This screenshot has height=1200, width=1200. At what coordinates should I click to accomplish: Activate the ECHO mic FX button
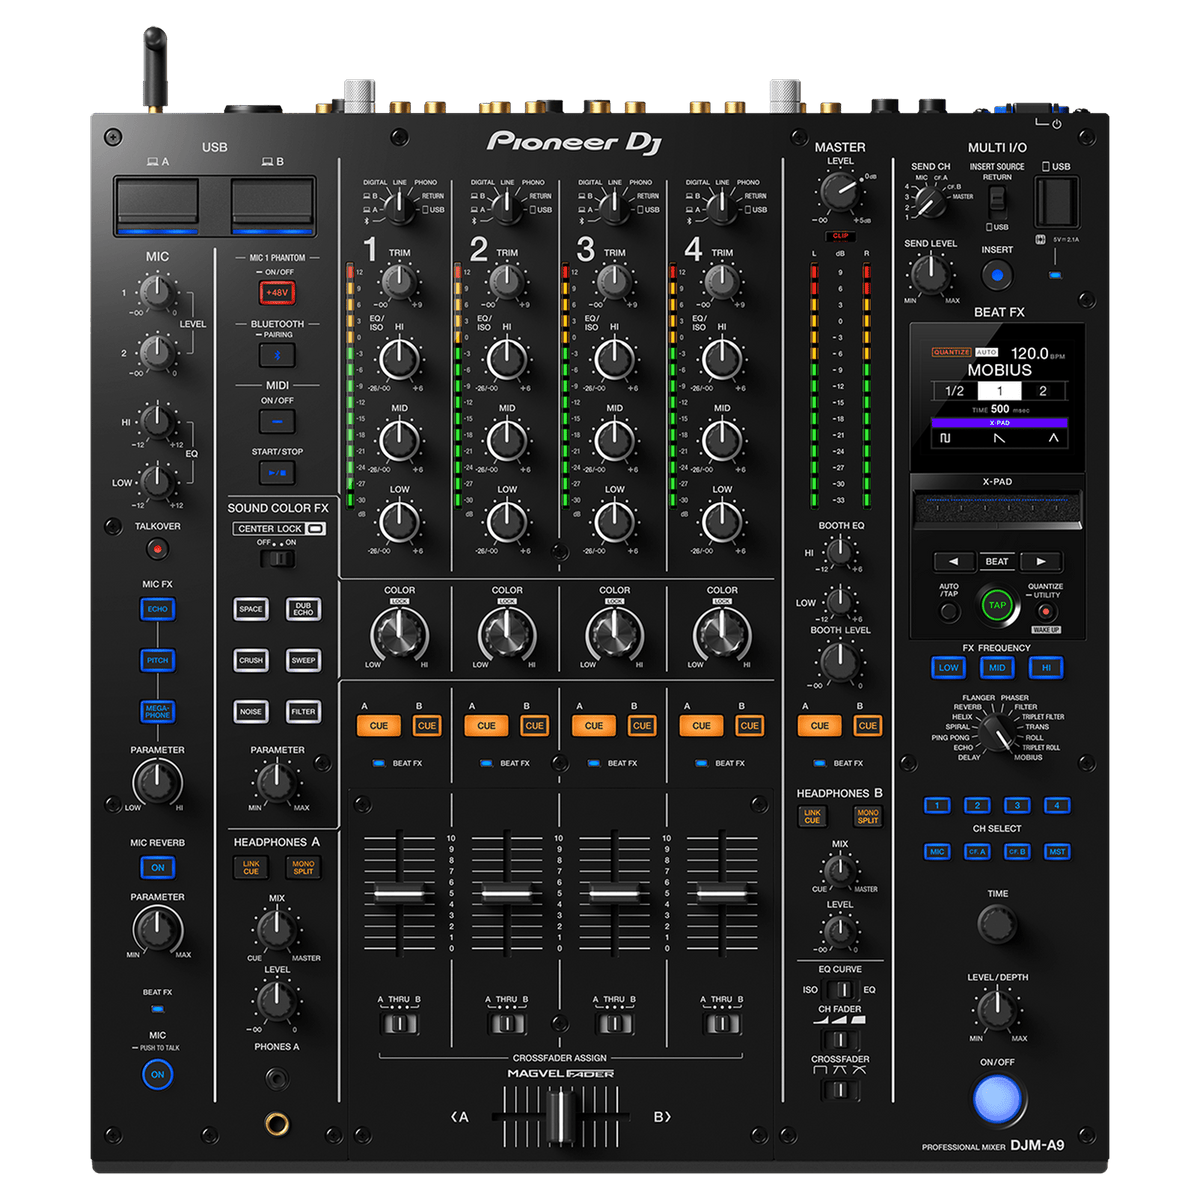click(x=157, y=609)
